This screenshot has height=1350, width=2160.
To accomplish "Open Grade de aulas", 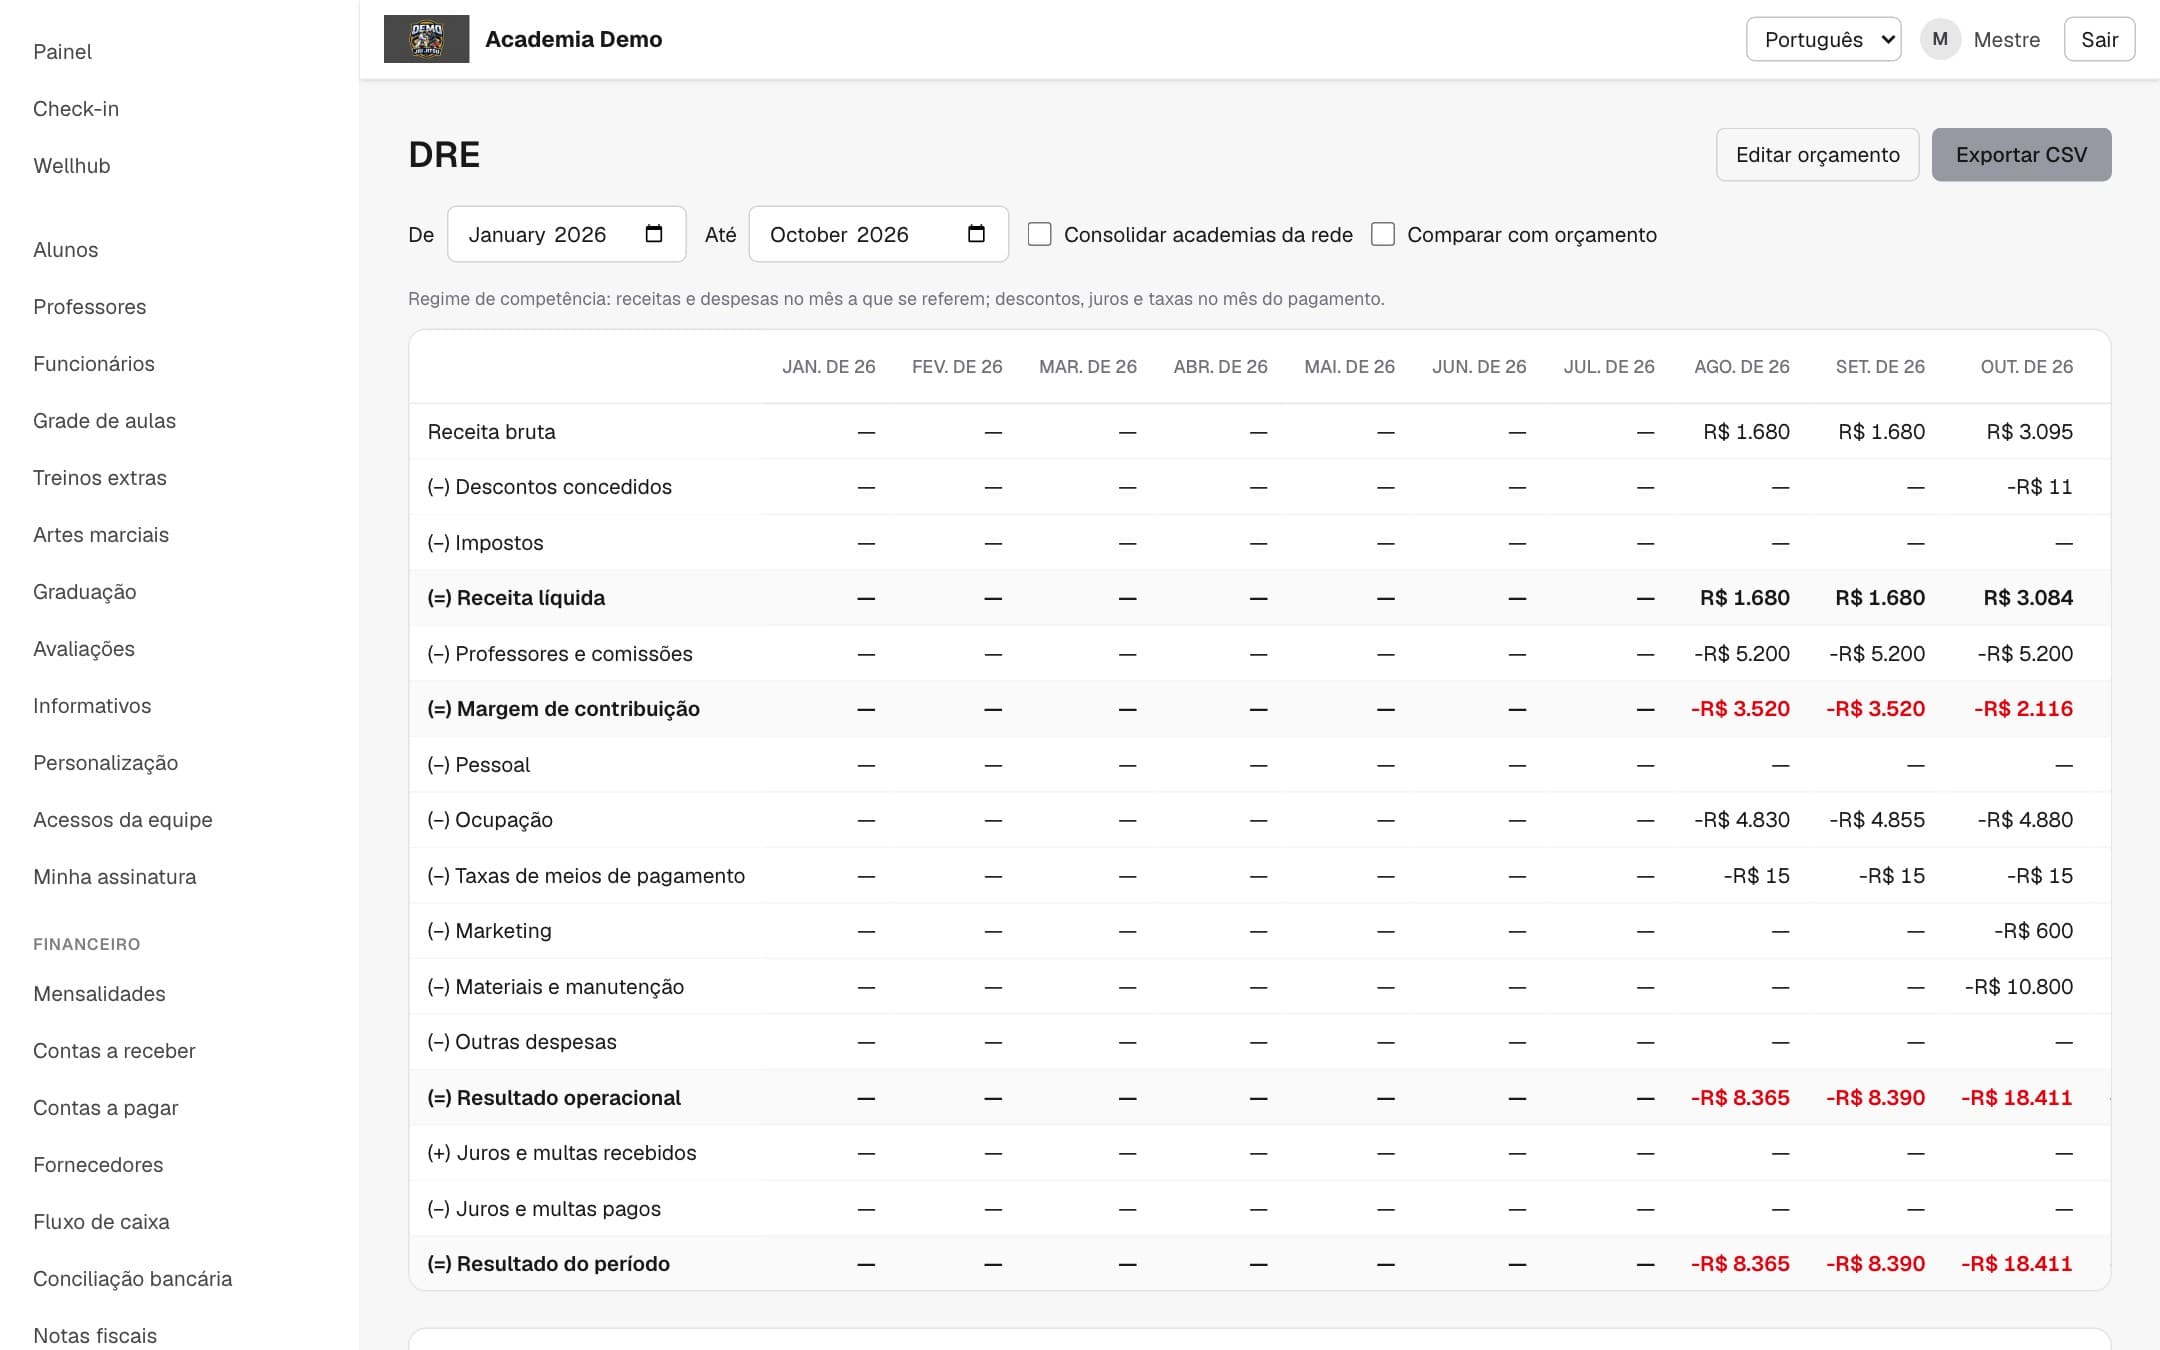I will [x=105, y=421].
